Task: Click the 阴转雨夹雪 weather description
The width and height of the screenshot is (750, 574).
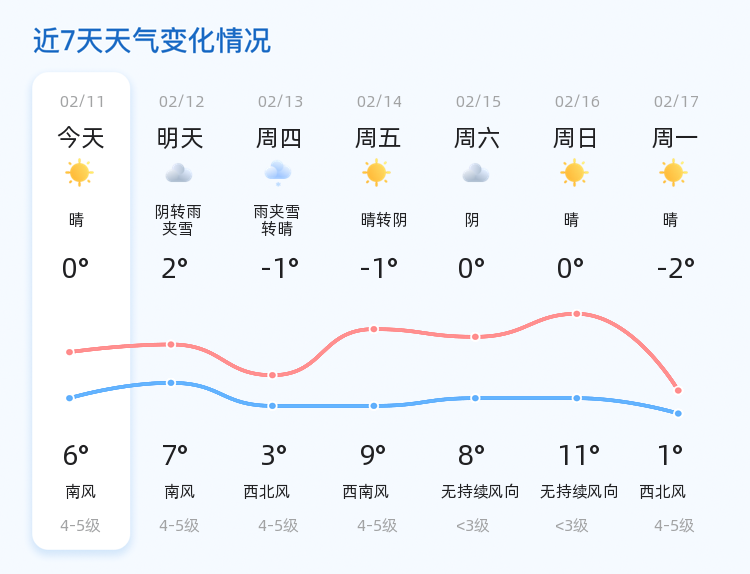Action: pyautogui.click(x=178, y=220)
